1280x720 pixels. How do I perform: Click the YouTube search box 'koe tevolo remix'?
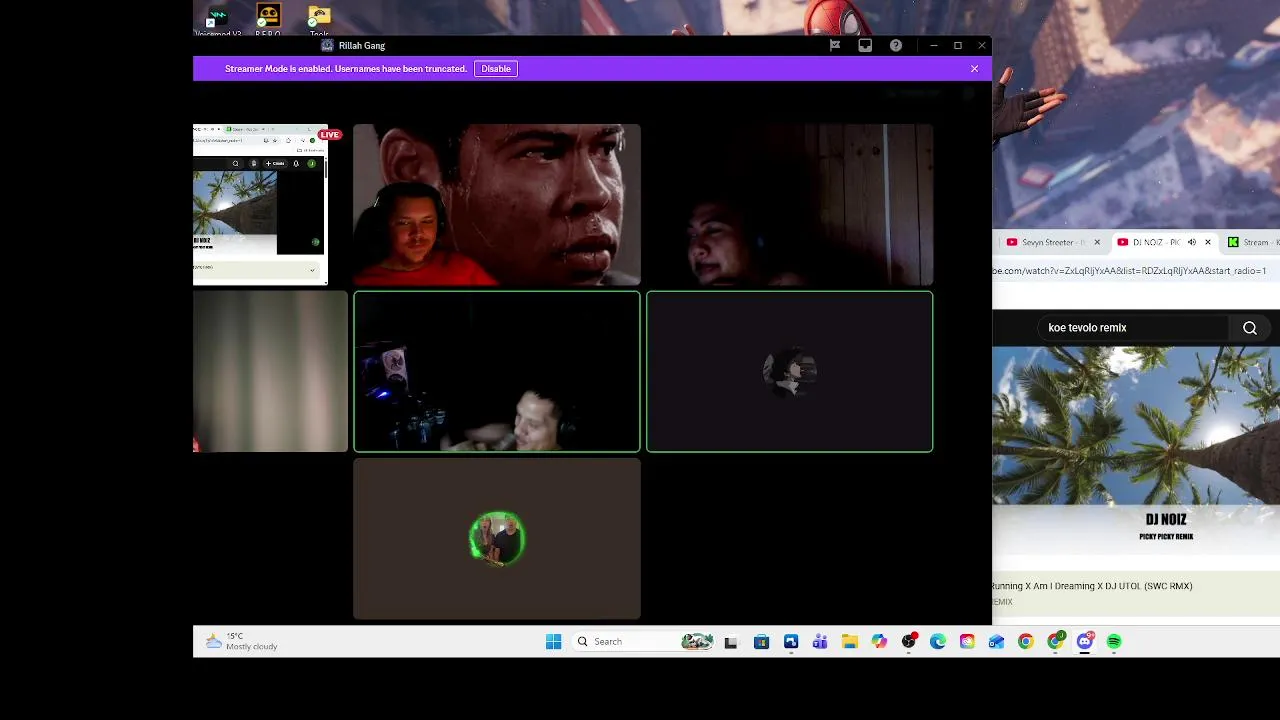[x=1133, y=328]
